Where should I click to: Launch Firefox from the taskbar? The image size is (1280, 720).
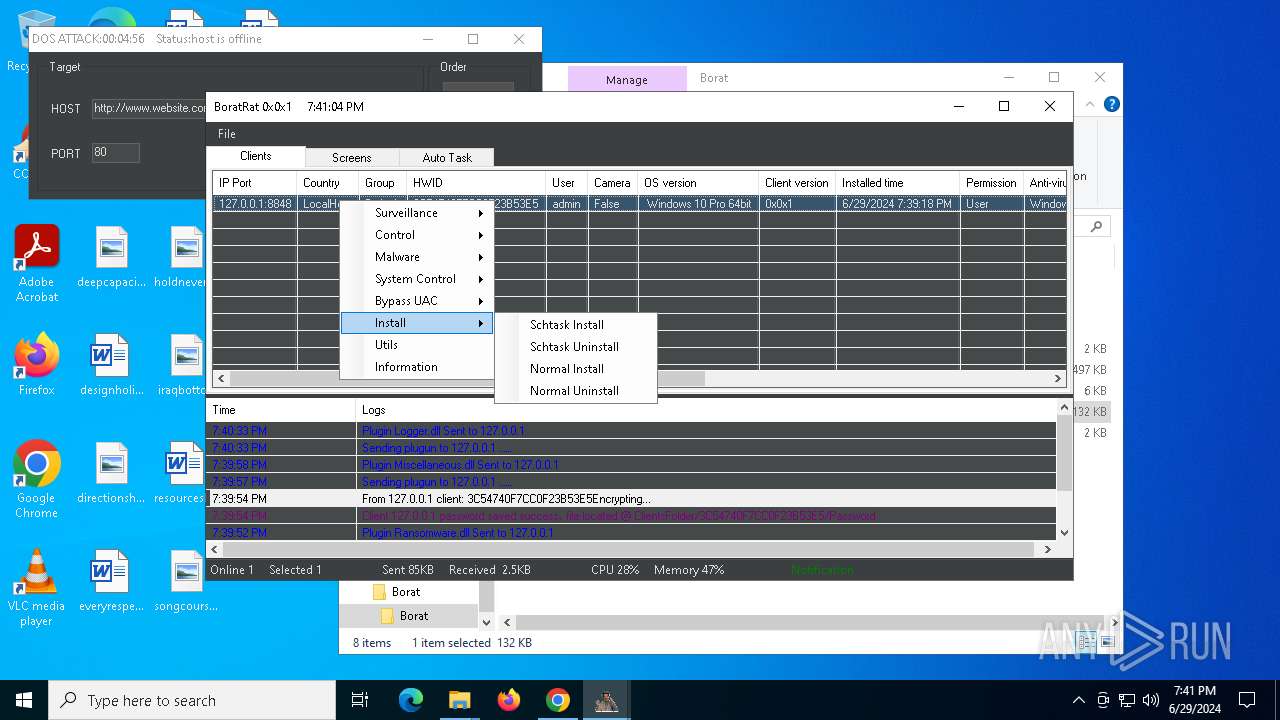[509, 700]
